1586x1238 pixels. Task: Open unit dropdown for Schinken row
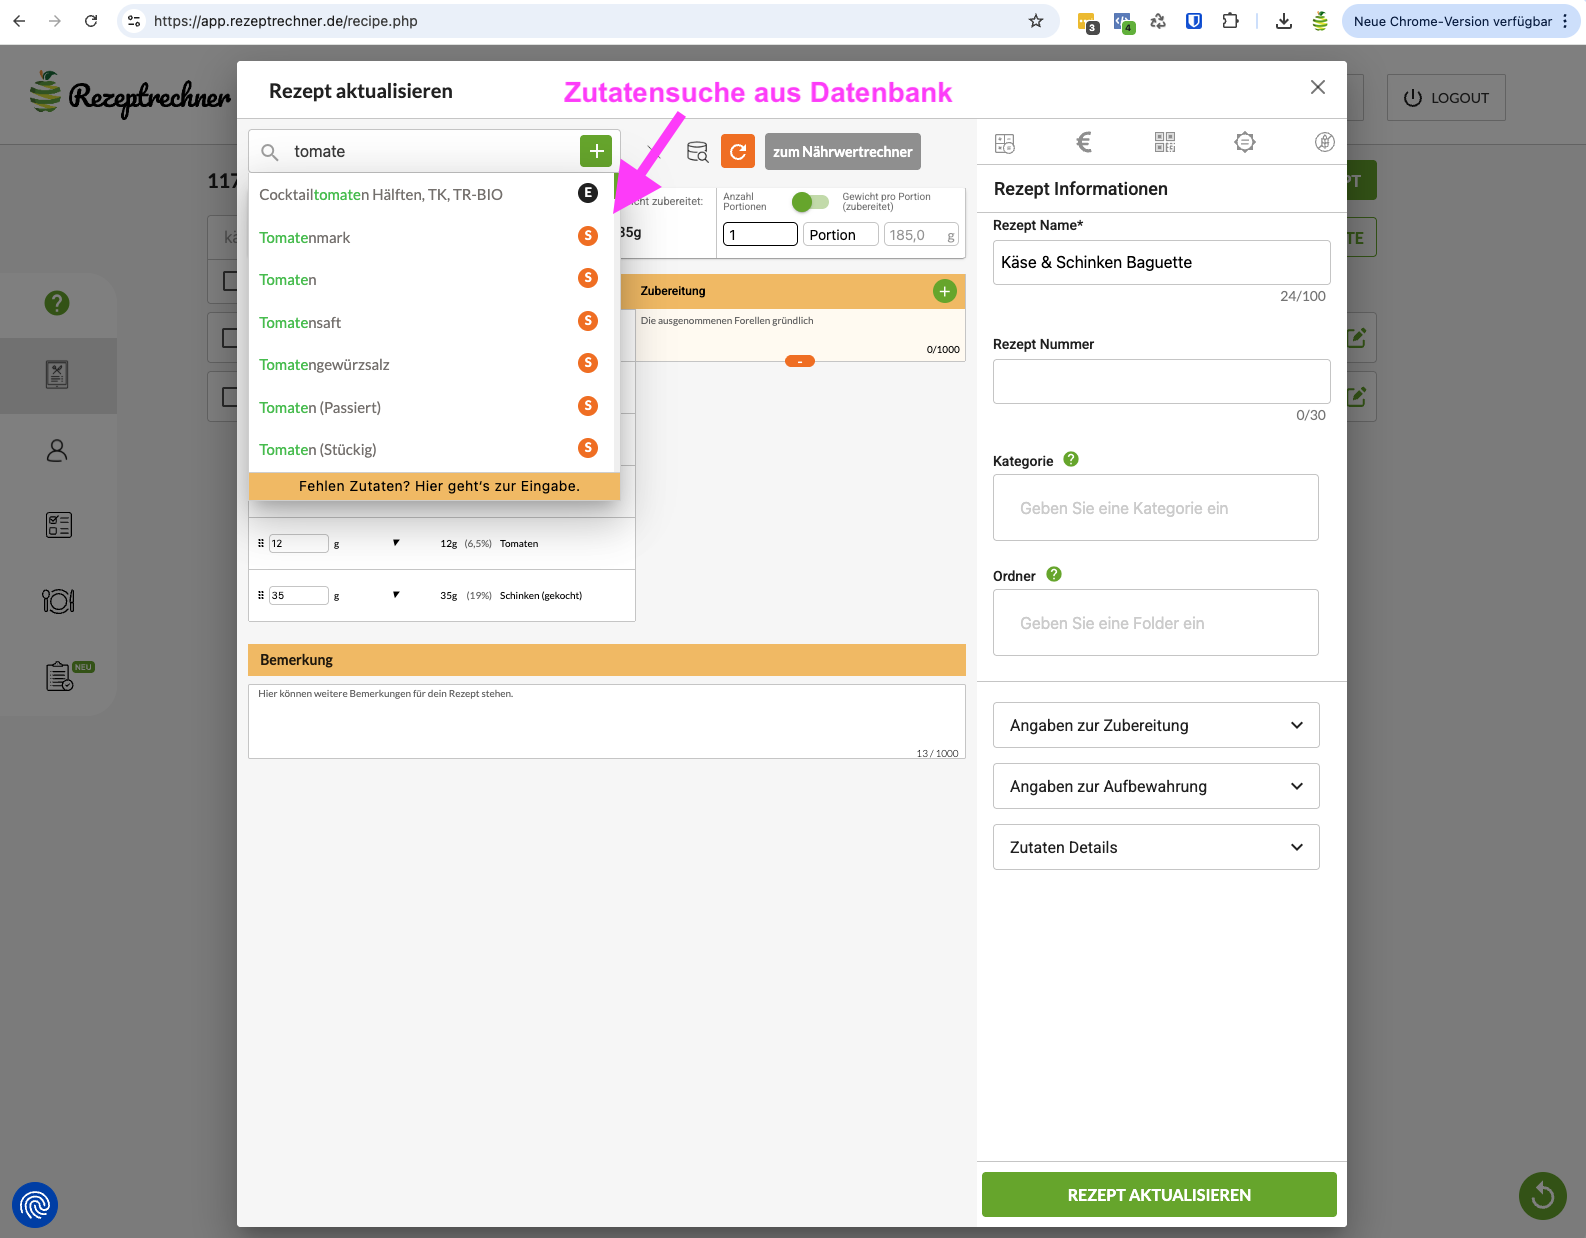click(396, 595)
